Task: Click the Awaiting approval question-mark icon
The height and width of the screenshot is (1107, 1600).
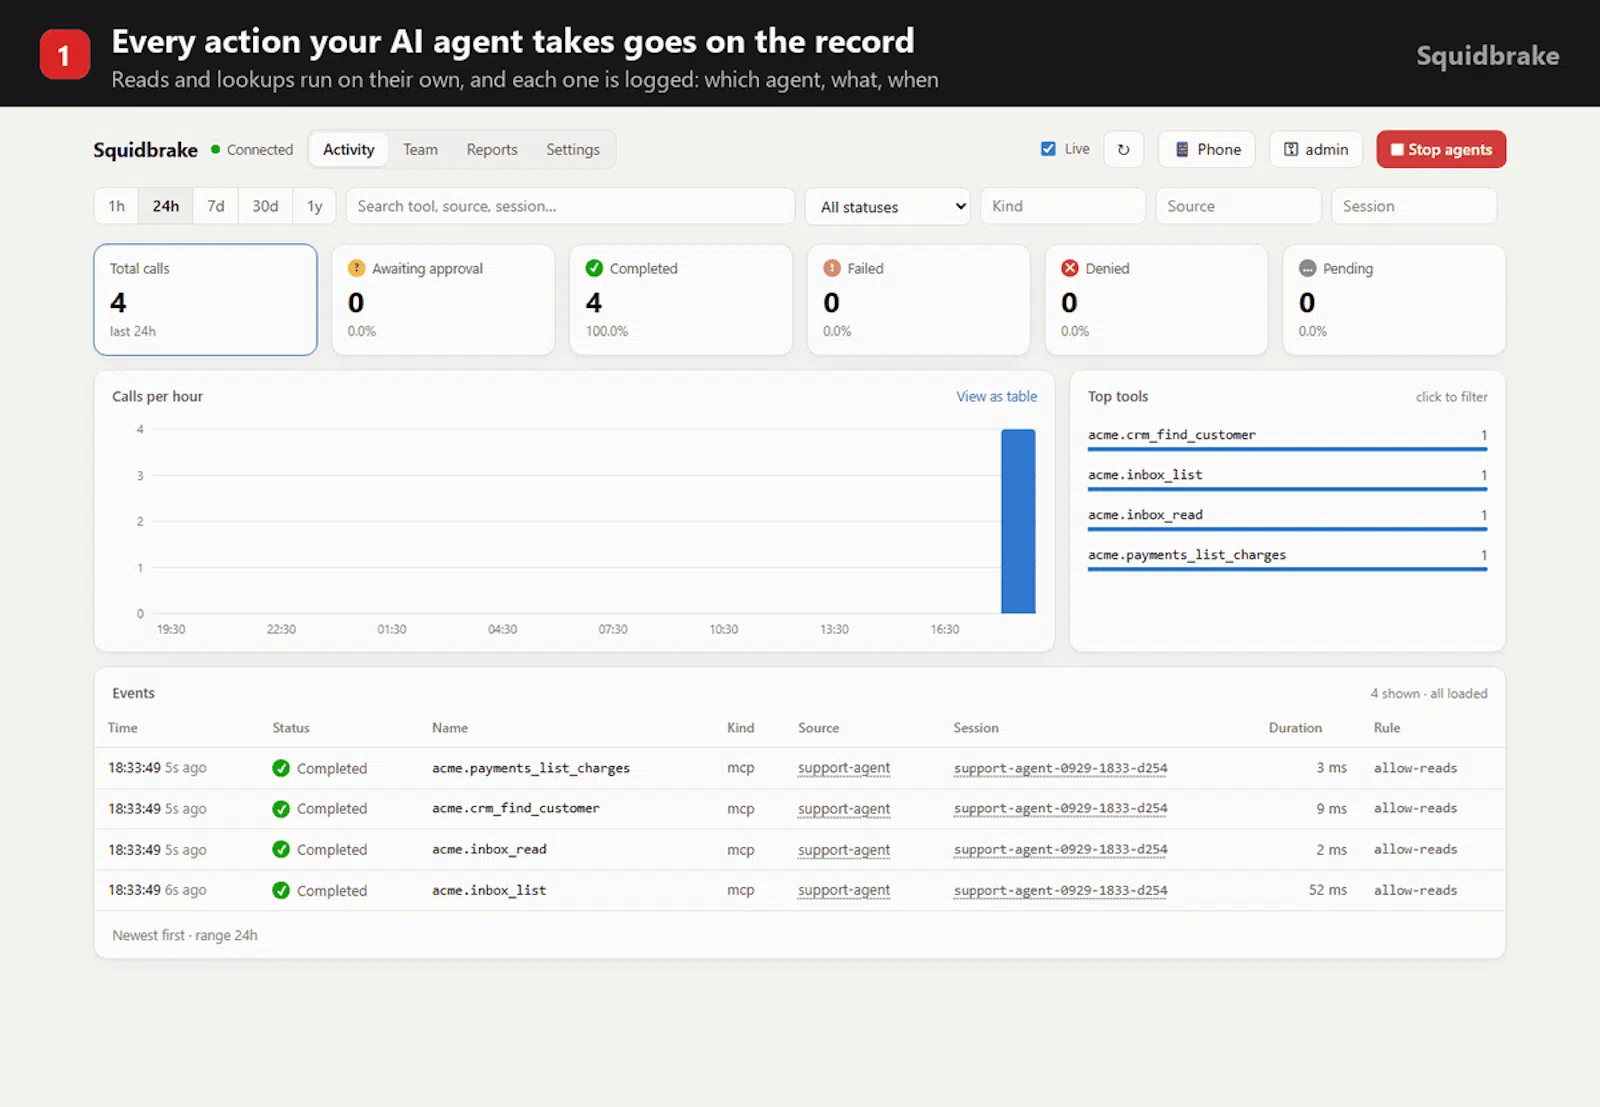Action: (x=356, y=268)
